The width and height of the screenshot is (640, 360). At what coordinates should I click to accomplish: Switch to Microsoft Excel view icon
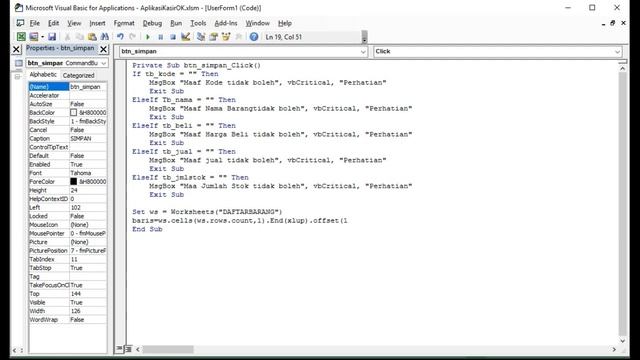[21, 37]
